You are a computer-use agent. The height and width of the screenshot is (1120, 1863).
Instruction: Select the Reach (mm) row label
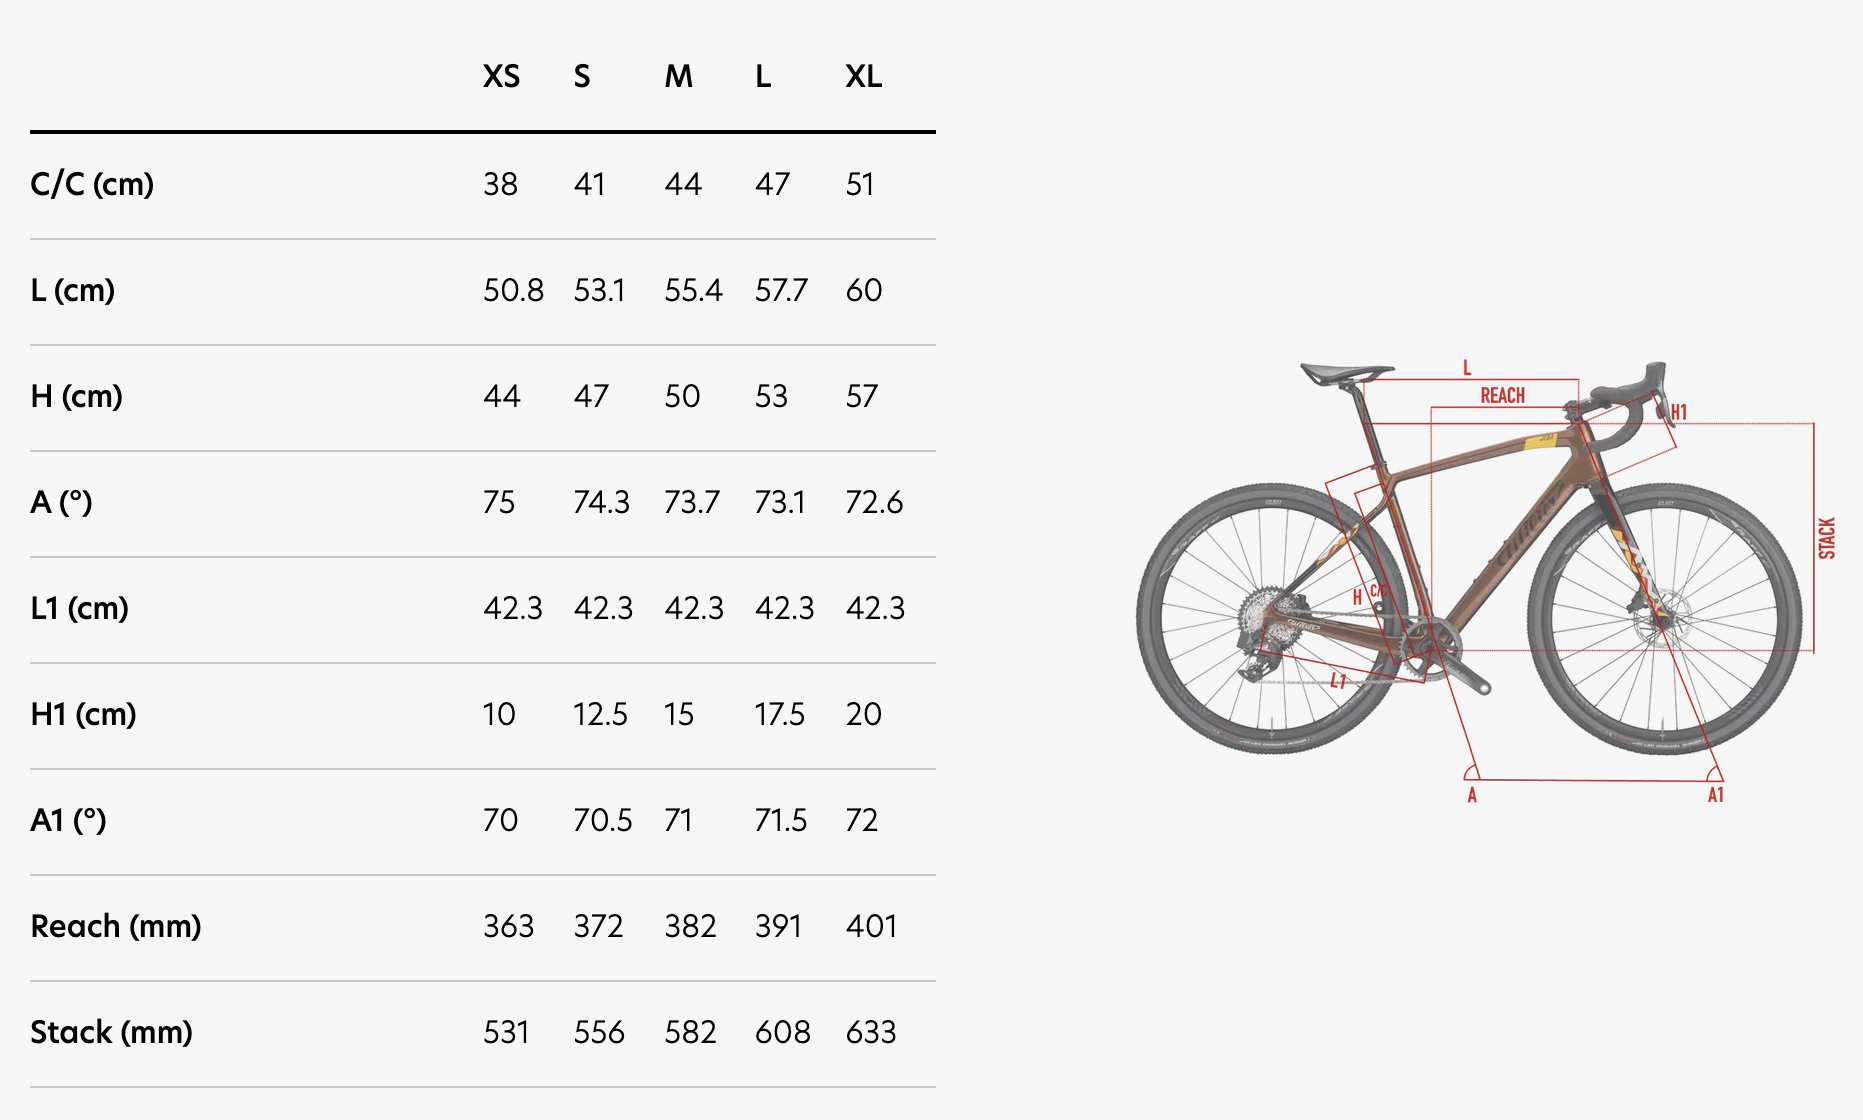pos(116,927)
